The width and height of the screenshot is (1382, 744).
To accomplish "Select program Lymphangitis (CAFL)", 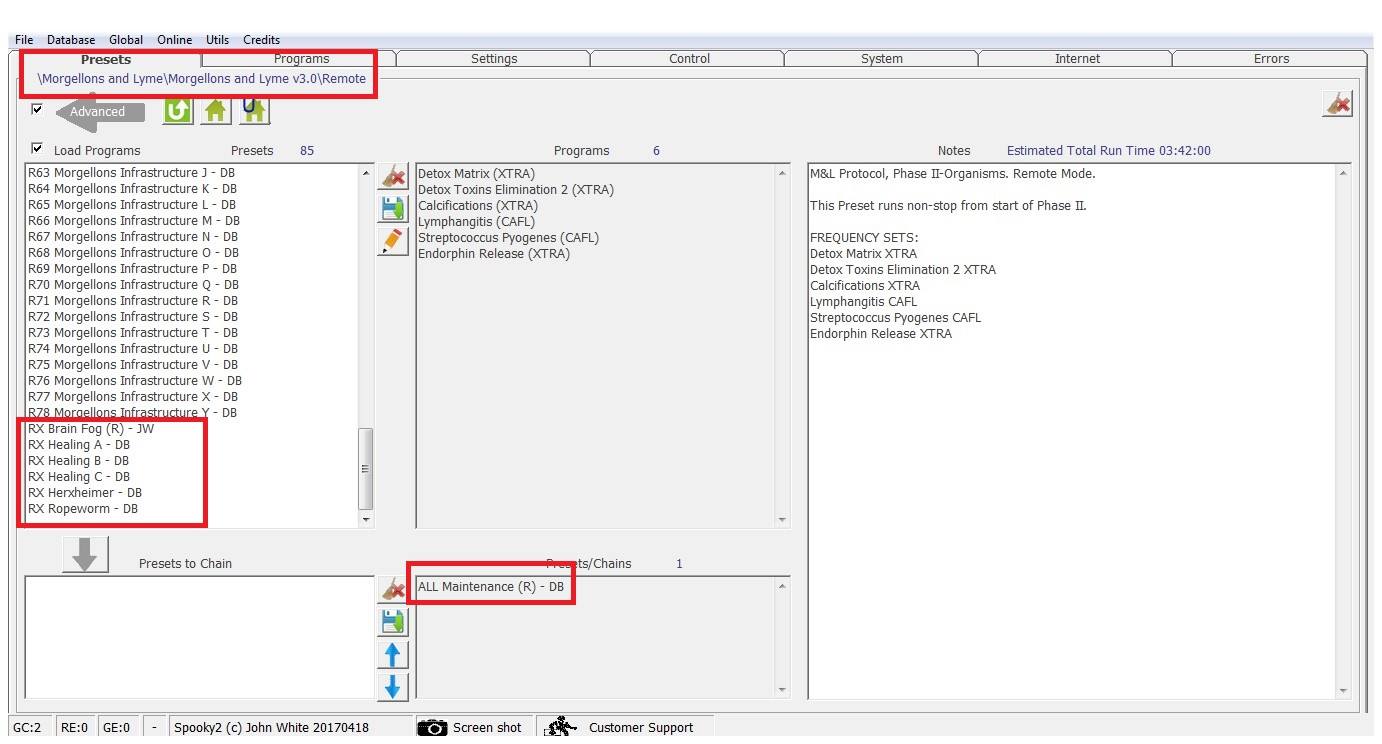I will (x=477, y=222).
